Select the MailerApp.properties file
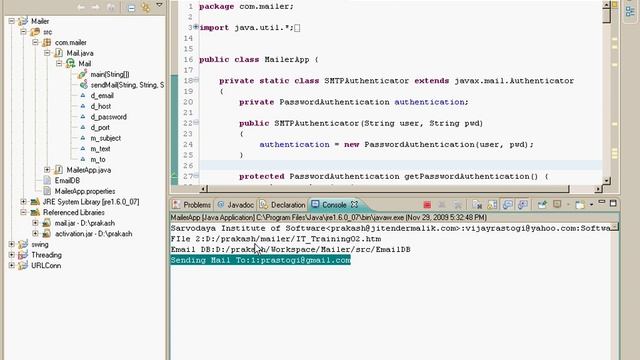The image size is (640, 360). (x=85, y=191)
